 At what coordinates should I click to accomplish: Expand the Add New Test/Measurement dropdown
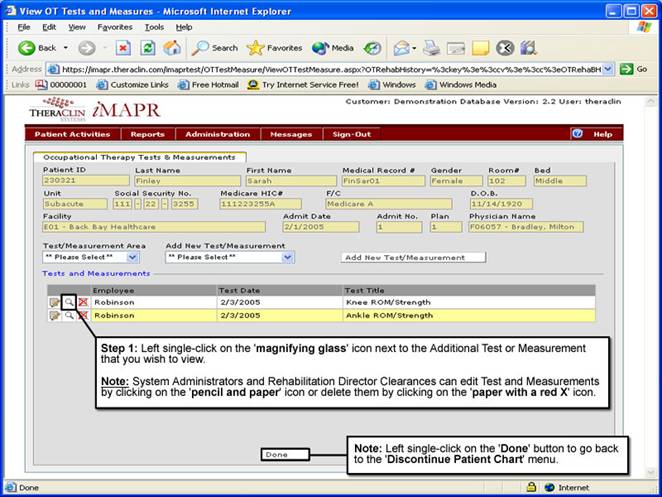click(x=287, y=257)
